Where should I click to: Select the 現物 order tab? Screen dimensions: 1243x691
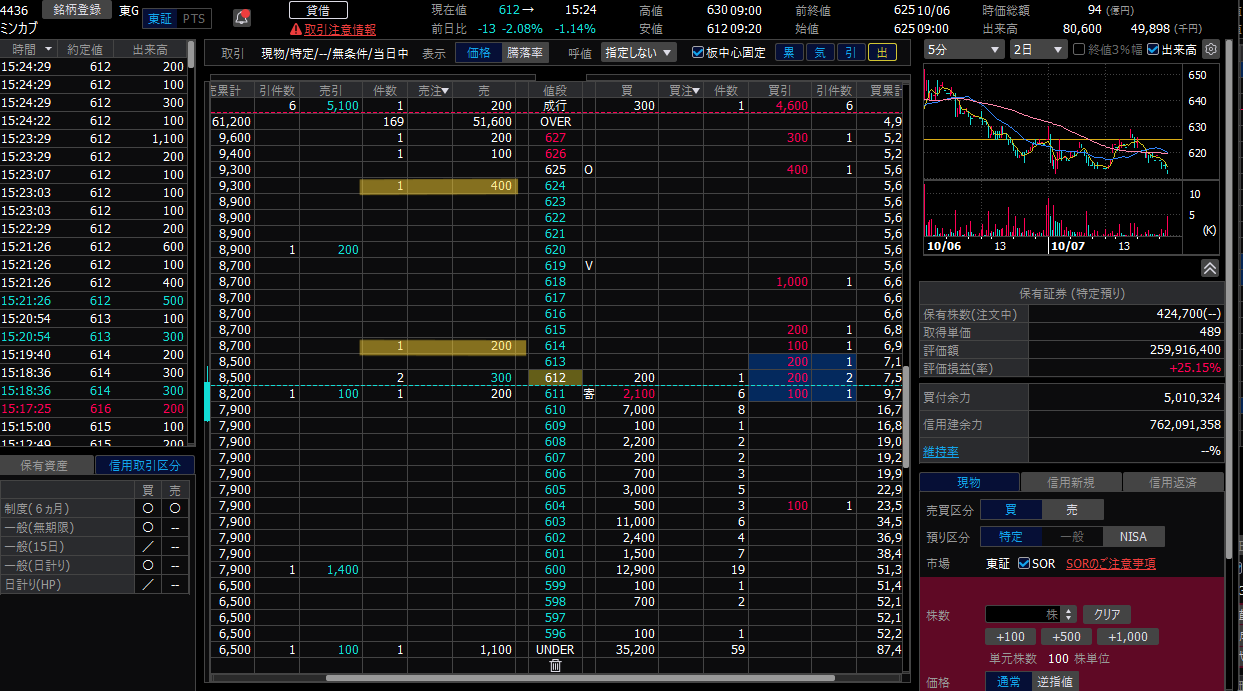[969, 482]
